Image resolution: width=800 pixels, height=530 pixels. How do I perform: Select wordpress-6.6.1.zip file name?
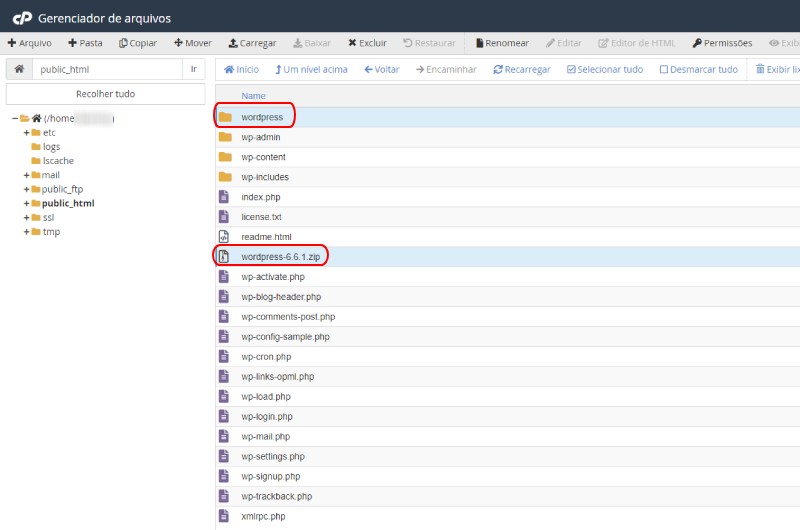pyautogui.click(x=281, y=257)
